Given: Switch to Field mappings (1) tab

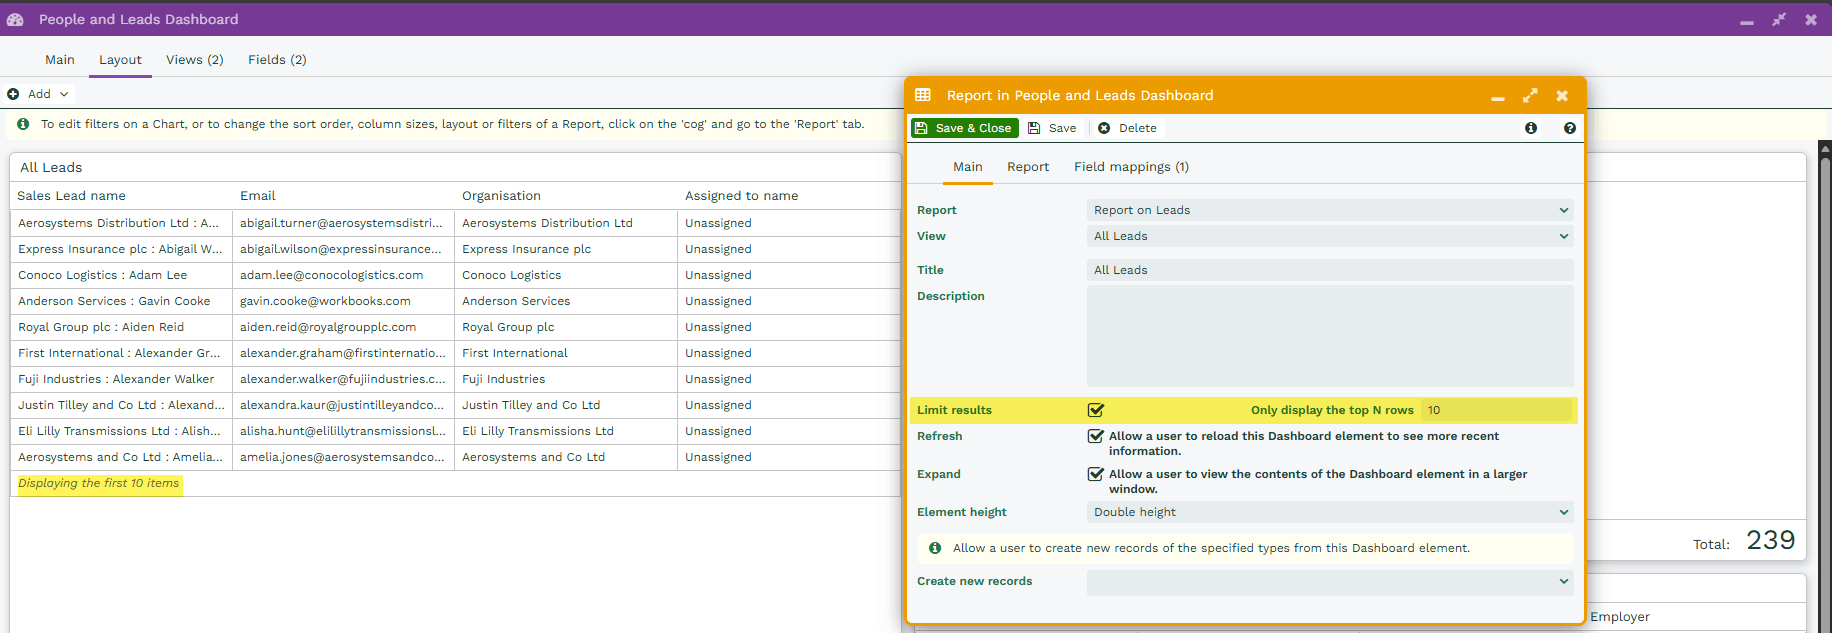Looking at the screenshot, I should tap(1131, 167).
